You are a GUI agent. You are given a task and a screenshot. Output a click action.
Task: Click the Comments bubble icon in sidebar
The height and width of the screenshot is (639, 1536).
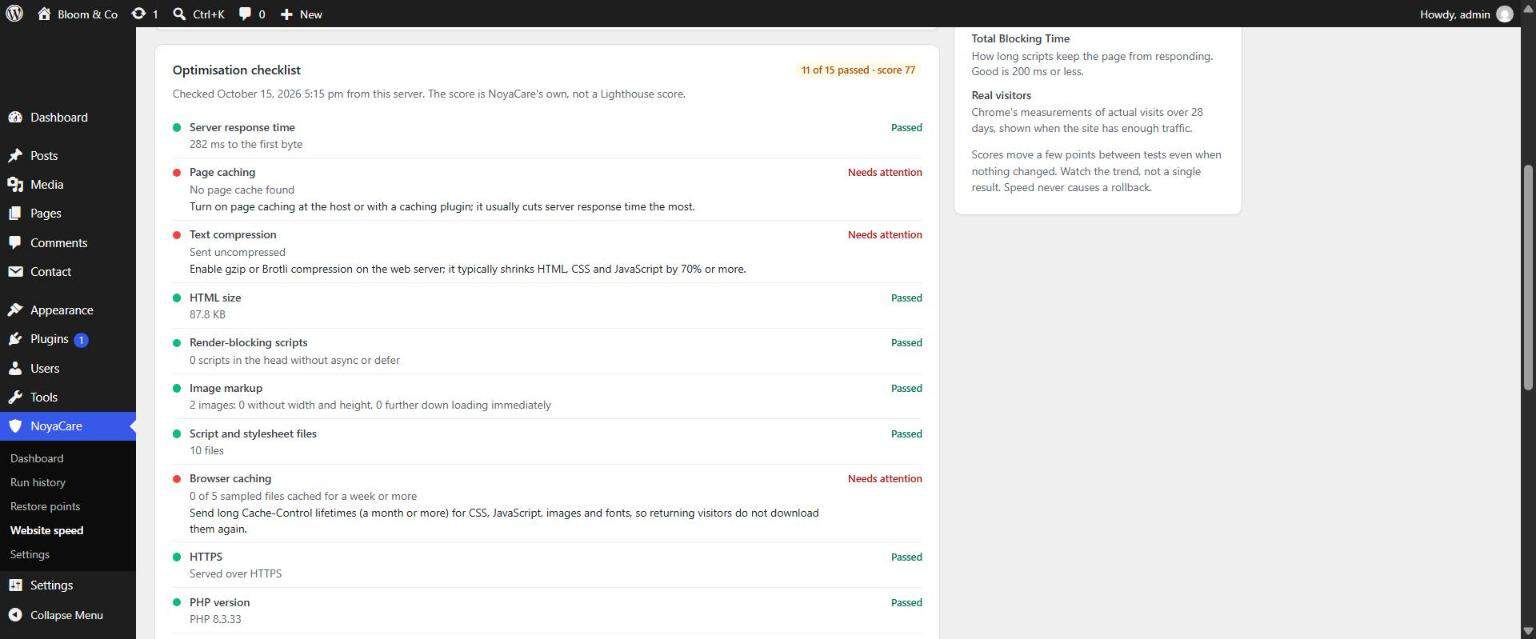(15, 243)
